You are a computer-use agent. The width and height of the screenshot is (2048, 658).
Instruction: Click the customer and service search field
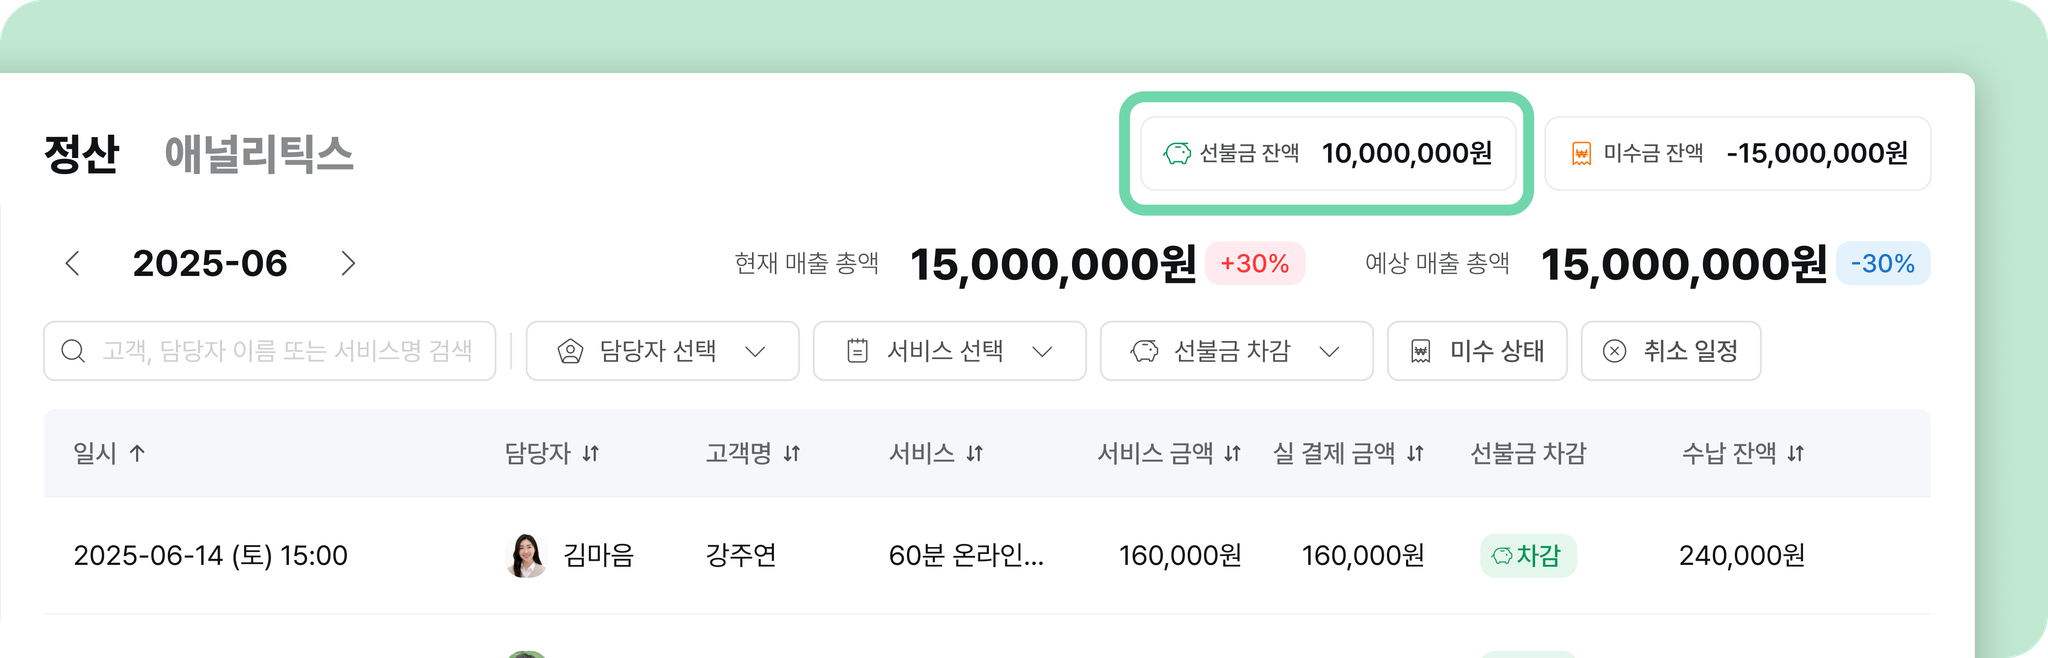[270, 351]
